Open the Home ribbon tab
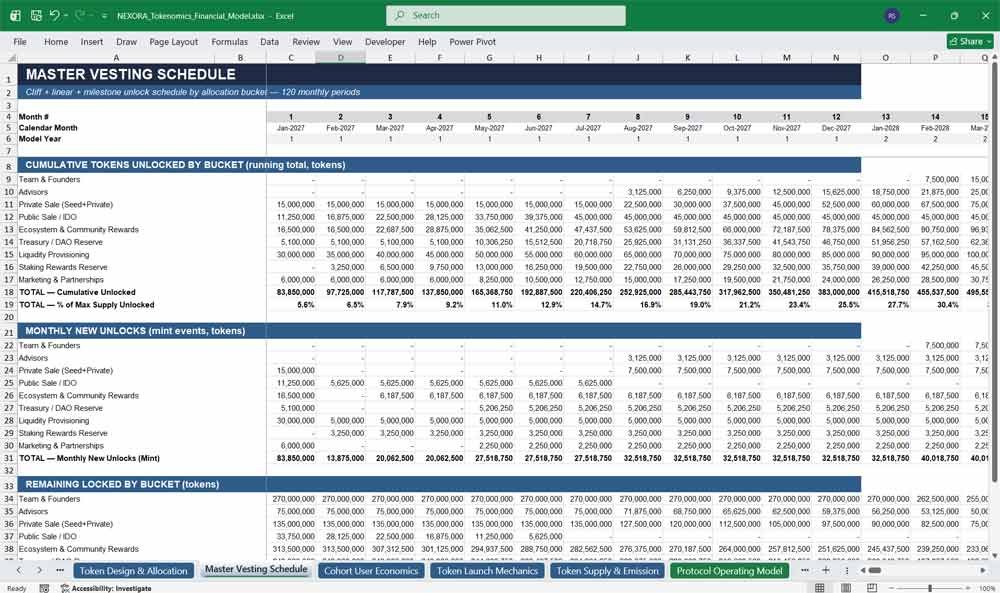Screen dimensions: 1000x593 [56, 41]
